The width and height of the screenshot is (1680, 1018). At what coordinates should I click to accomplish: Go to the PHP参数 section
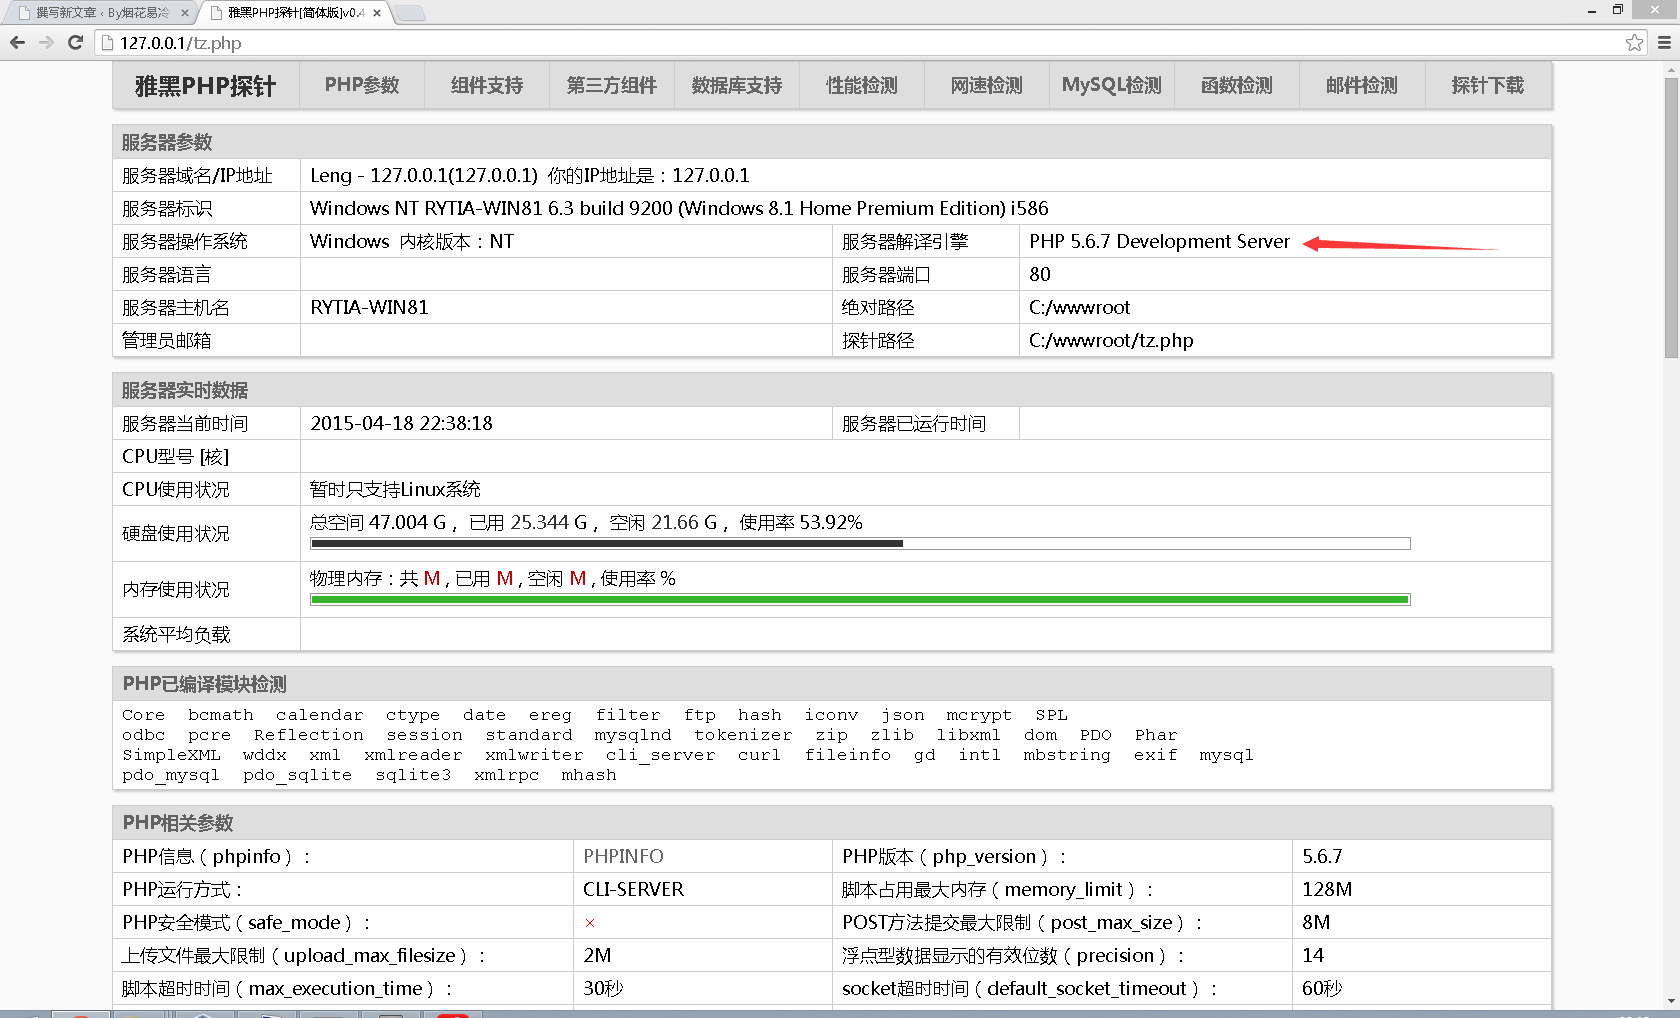pyautogui.click(x=362, y=86)
